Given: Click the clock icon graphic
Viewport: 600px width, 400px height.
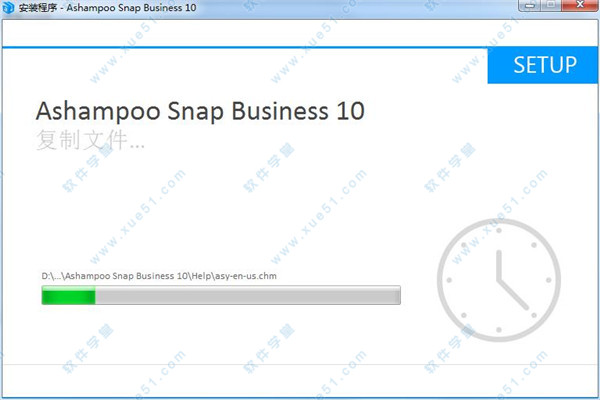Looking at the screenshot, I should pyautogui.click(x=499, y=280).
